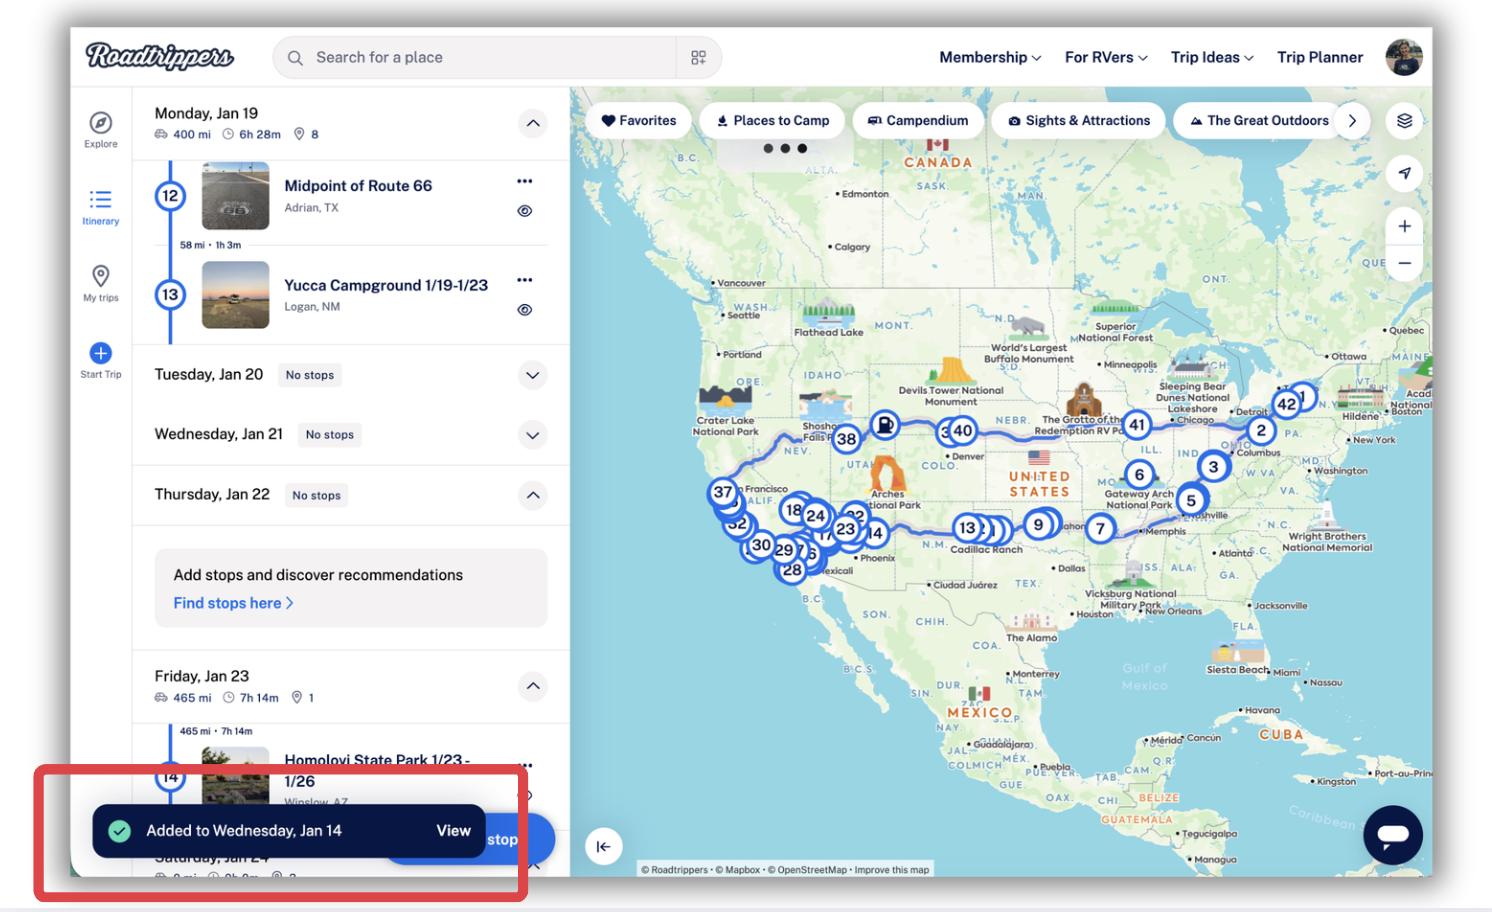Screen dimensions: 1492x912
Task: Zoom in on the map
Action: [x=1405, y=226]
